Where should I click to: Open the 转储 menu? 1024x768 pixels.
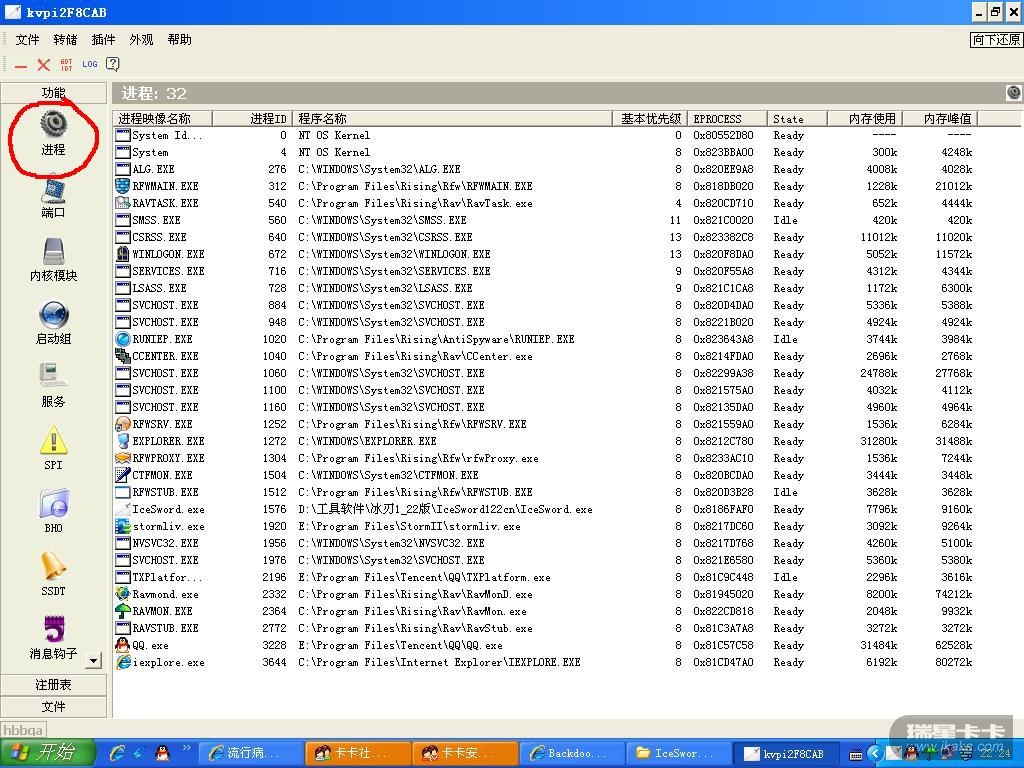[65, 40]
